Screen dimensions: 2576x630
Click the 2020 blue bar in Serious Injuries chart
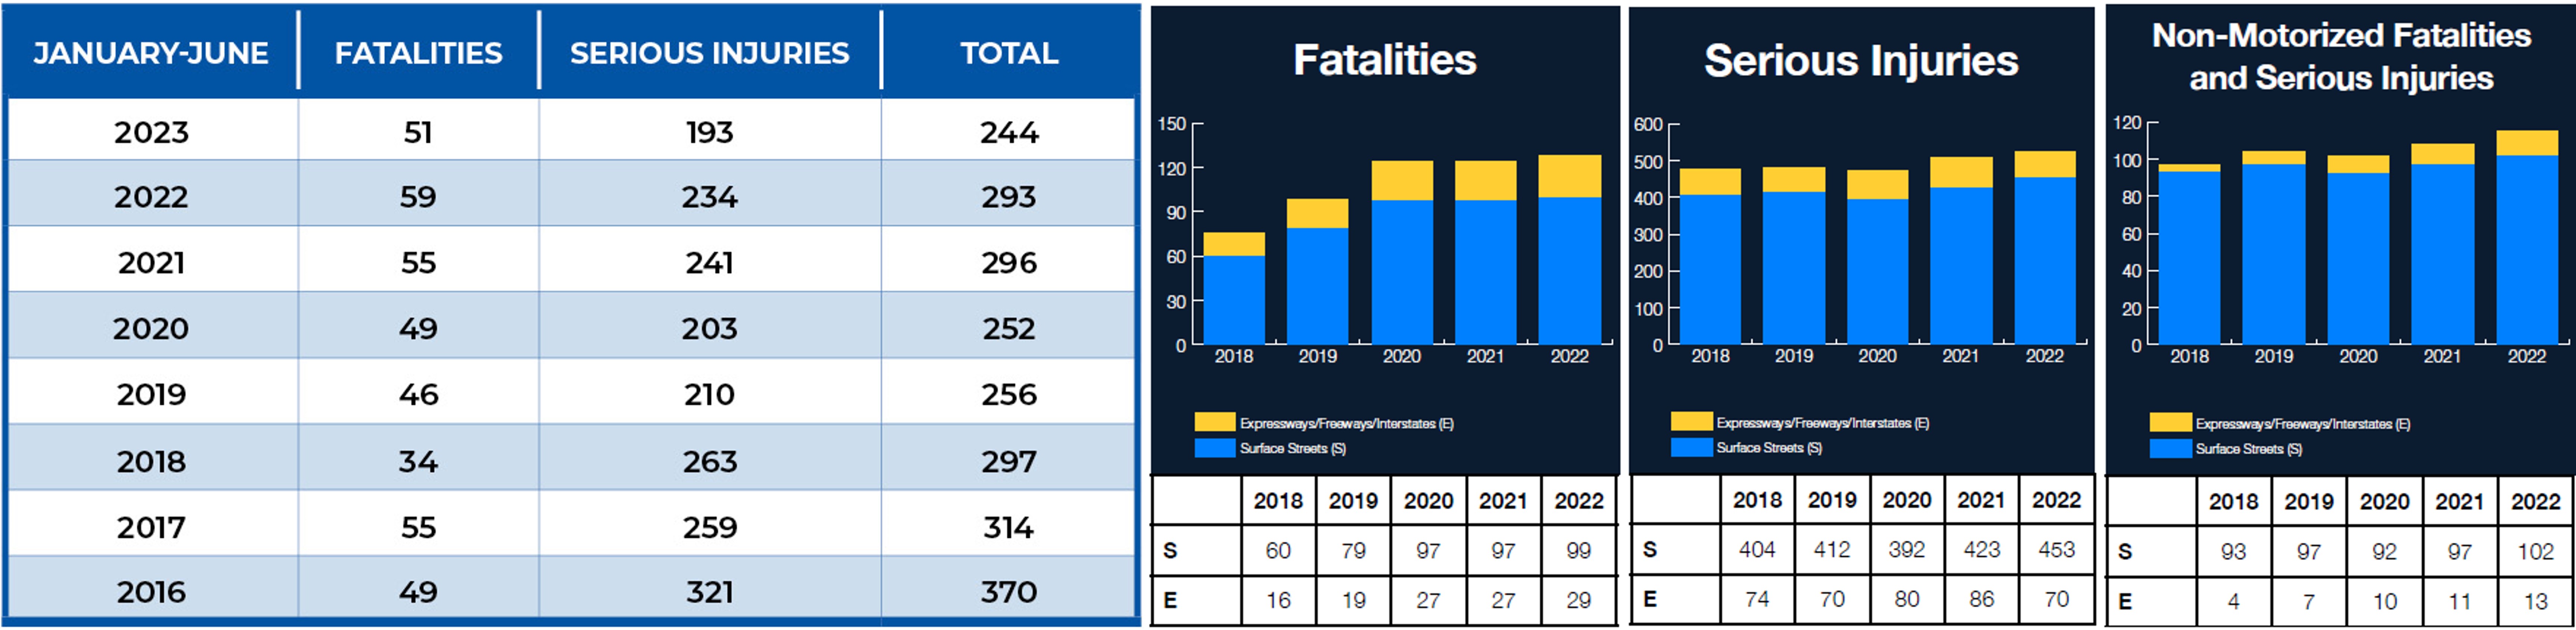1877,272
